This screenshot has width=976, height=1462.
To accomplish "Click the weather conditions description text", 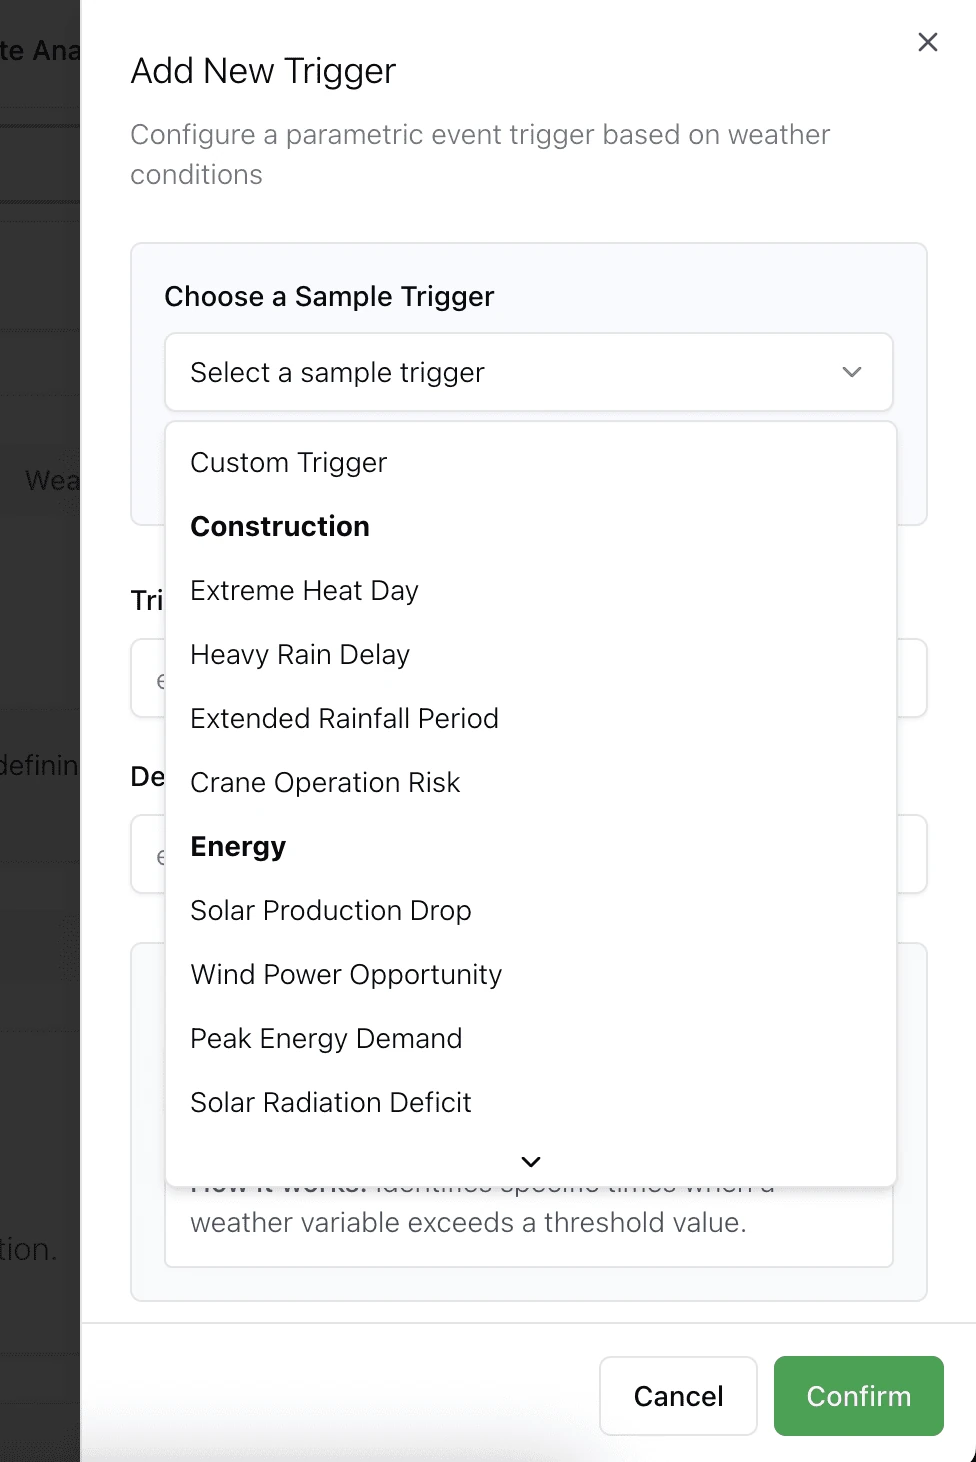I will [x=480, y=154].
